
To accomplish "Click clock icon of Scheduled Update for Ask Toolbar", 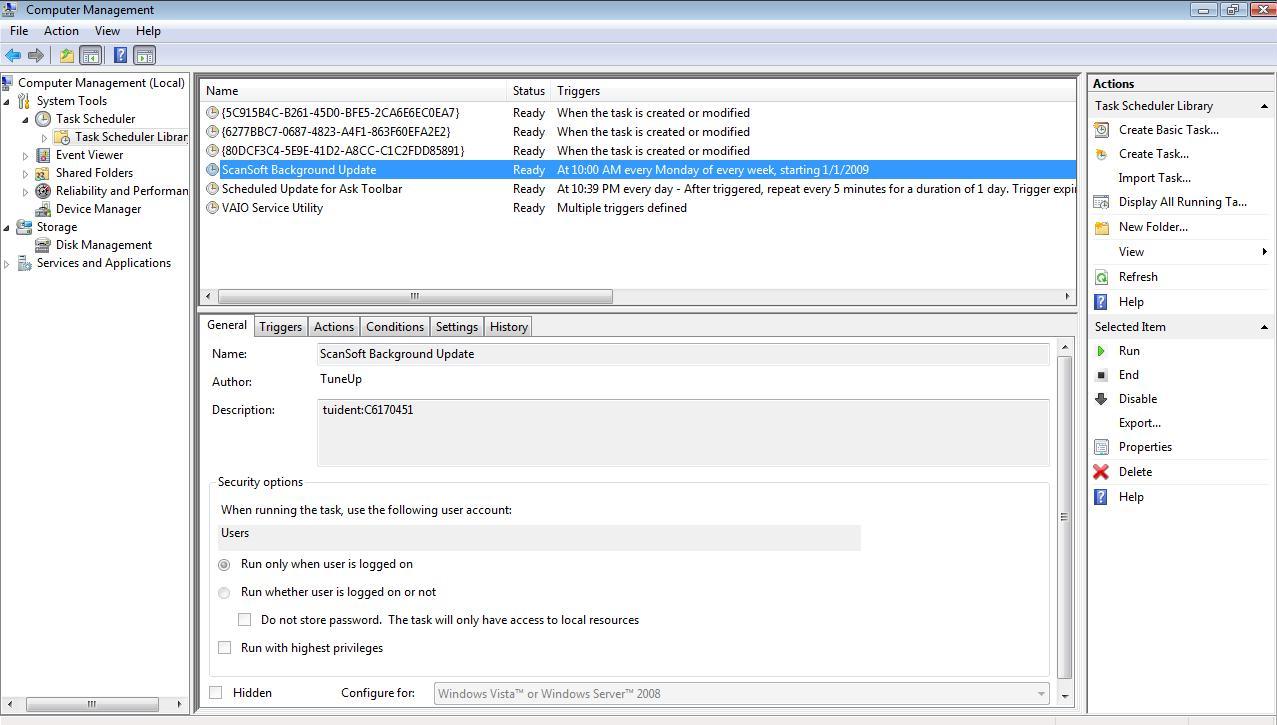I will pos(212,189).
